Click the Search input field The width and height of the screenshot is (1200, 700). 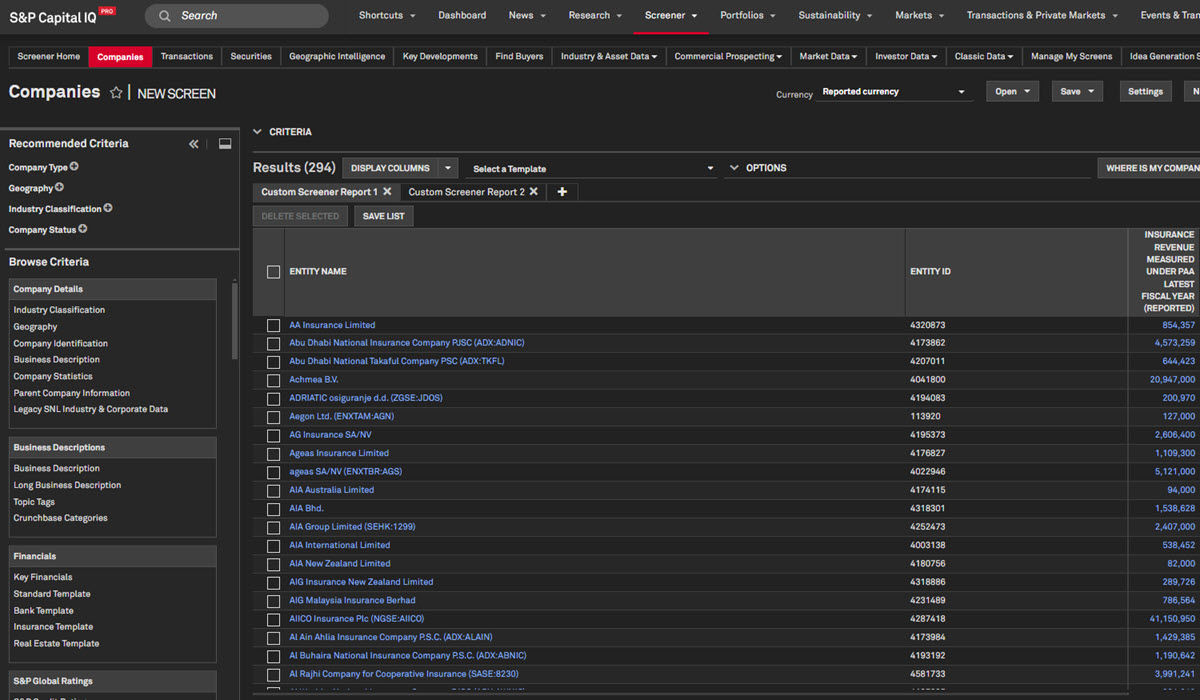pos(237,15)
